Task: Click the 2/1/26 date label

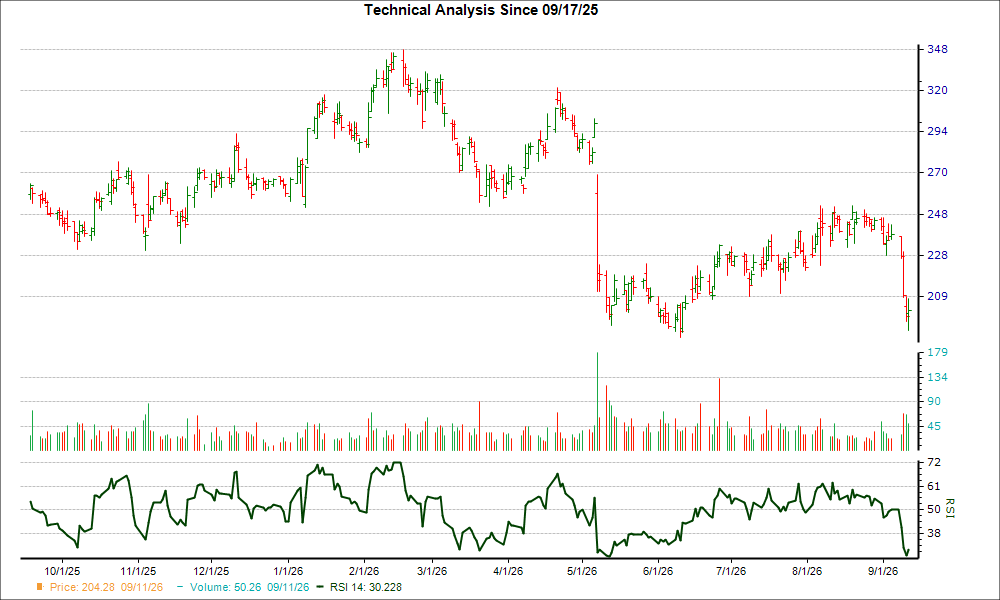Action: coord(364,571)
